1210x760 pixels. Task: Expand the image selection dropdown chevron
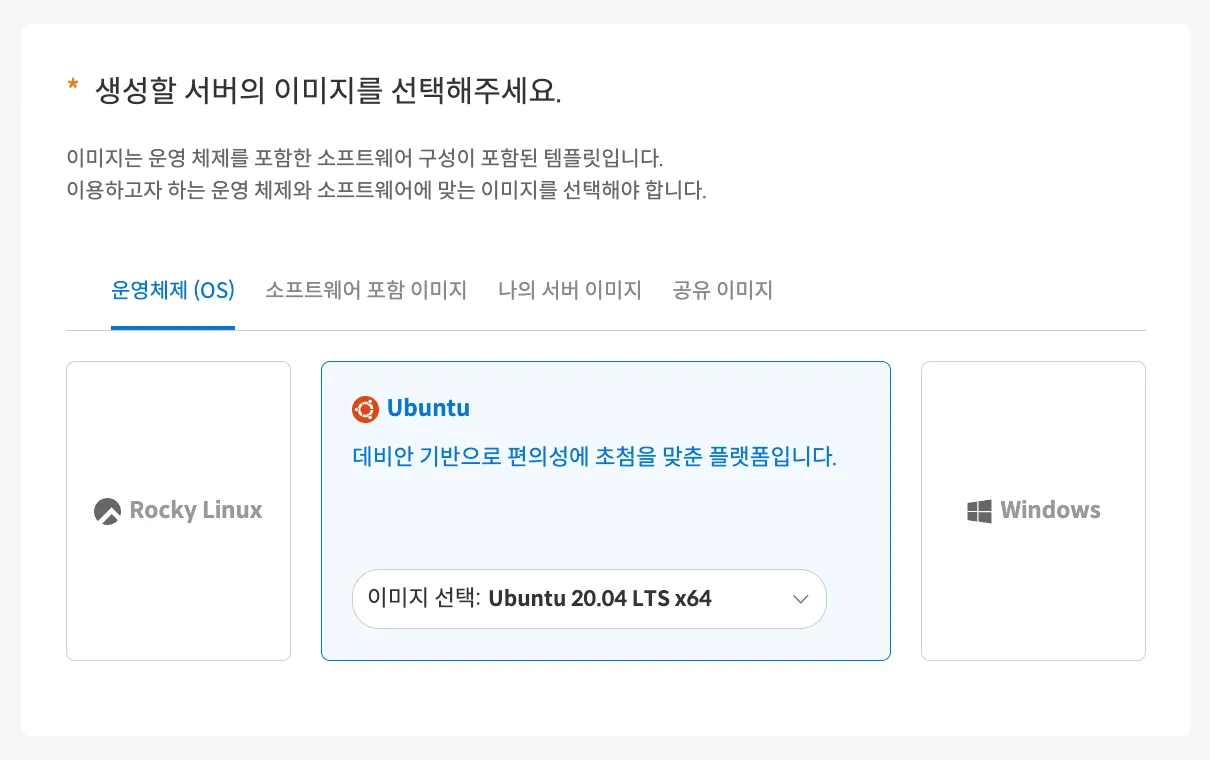coord(800,599)
